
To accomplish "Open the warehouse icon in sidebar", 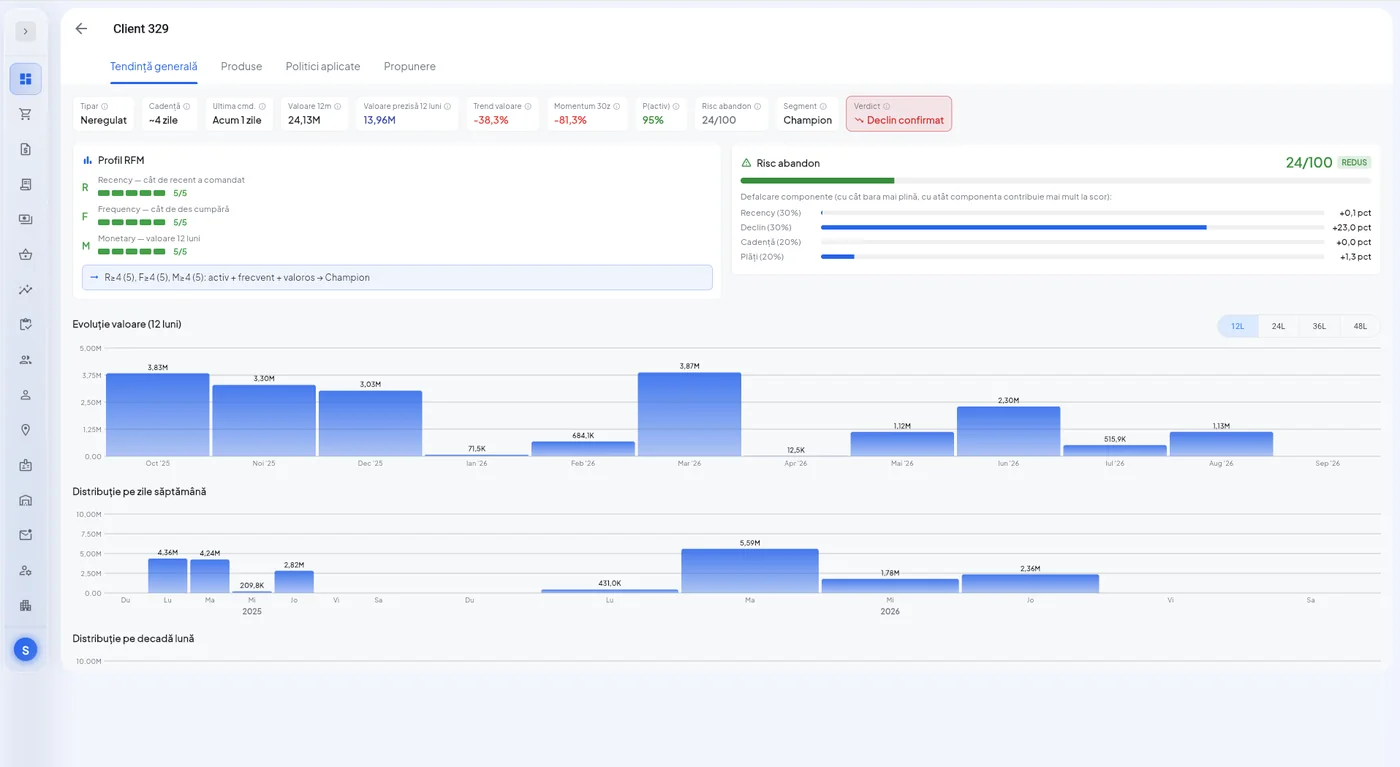I will coord(26,500).
